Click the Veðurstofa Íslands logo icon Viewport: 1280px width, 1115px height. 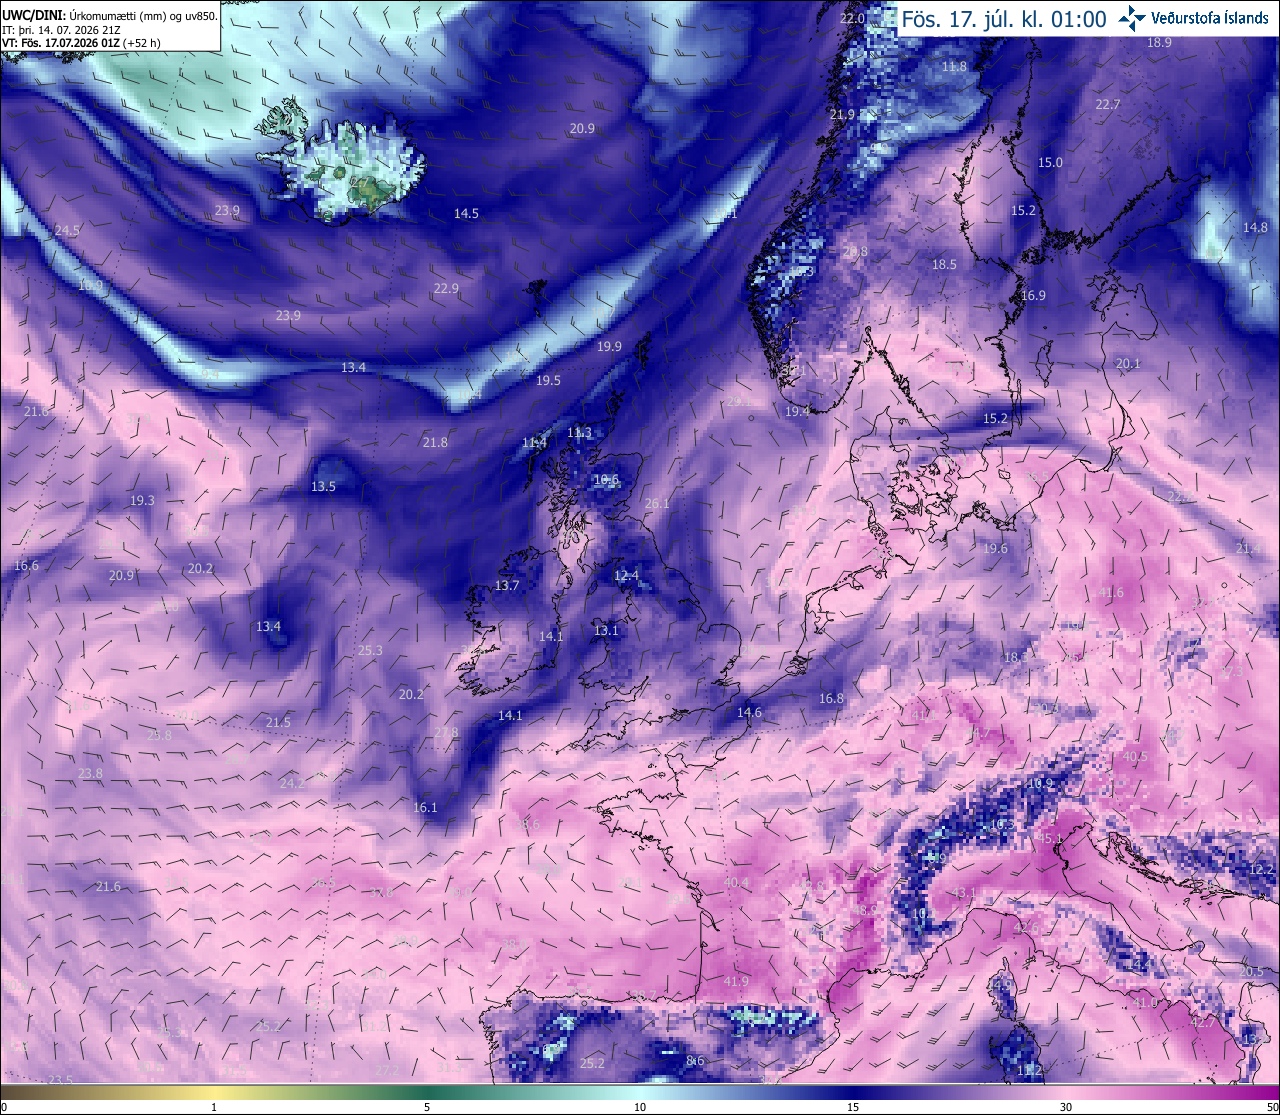(1132, 17)
